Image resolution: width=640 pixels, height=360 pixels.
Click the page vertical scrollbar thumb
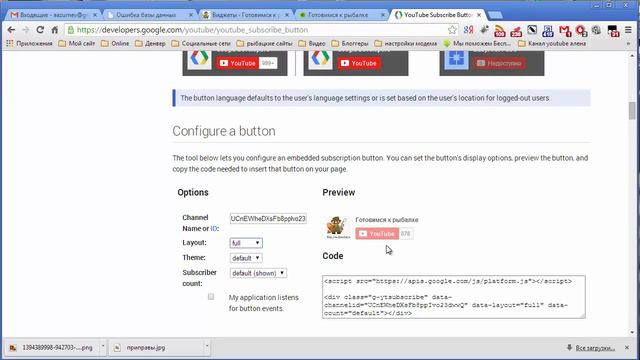click(632, 110)
